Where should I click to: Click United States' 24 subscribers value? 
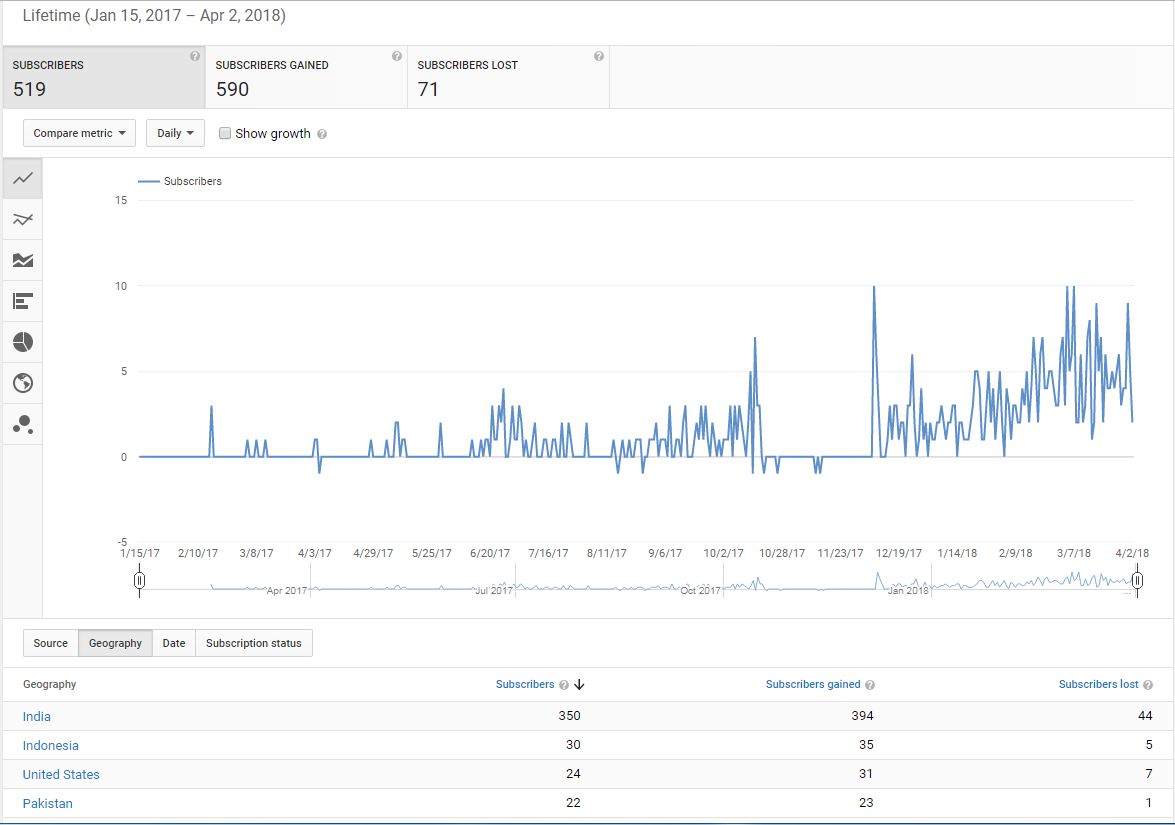(573, 773)
